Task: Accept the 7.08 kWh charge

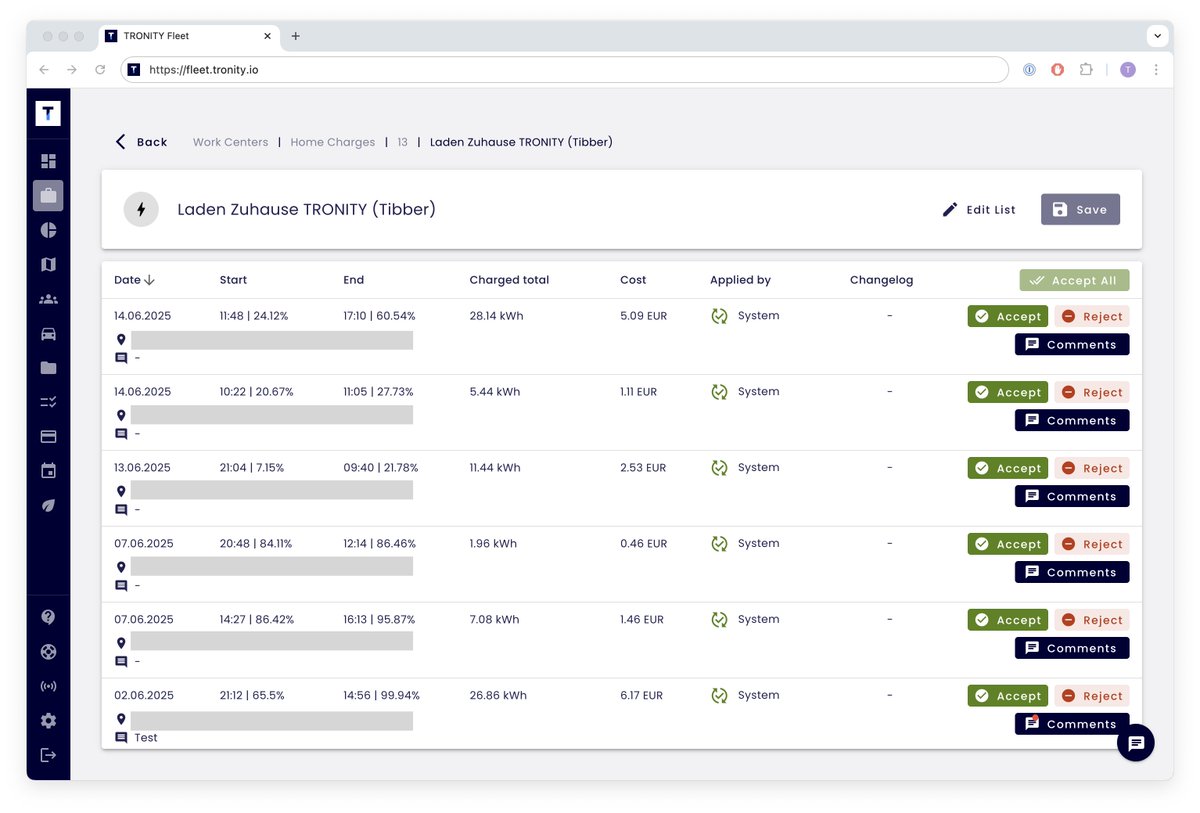Action: [x=1007, y=620]
